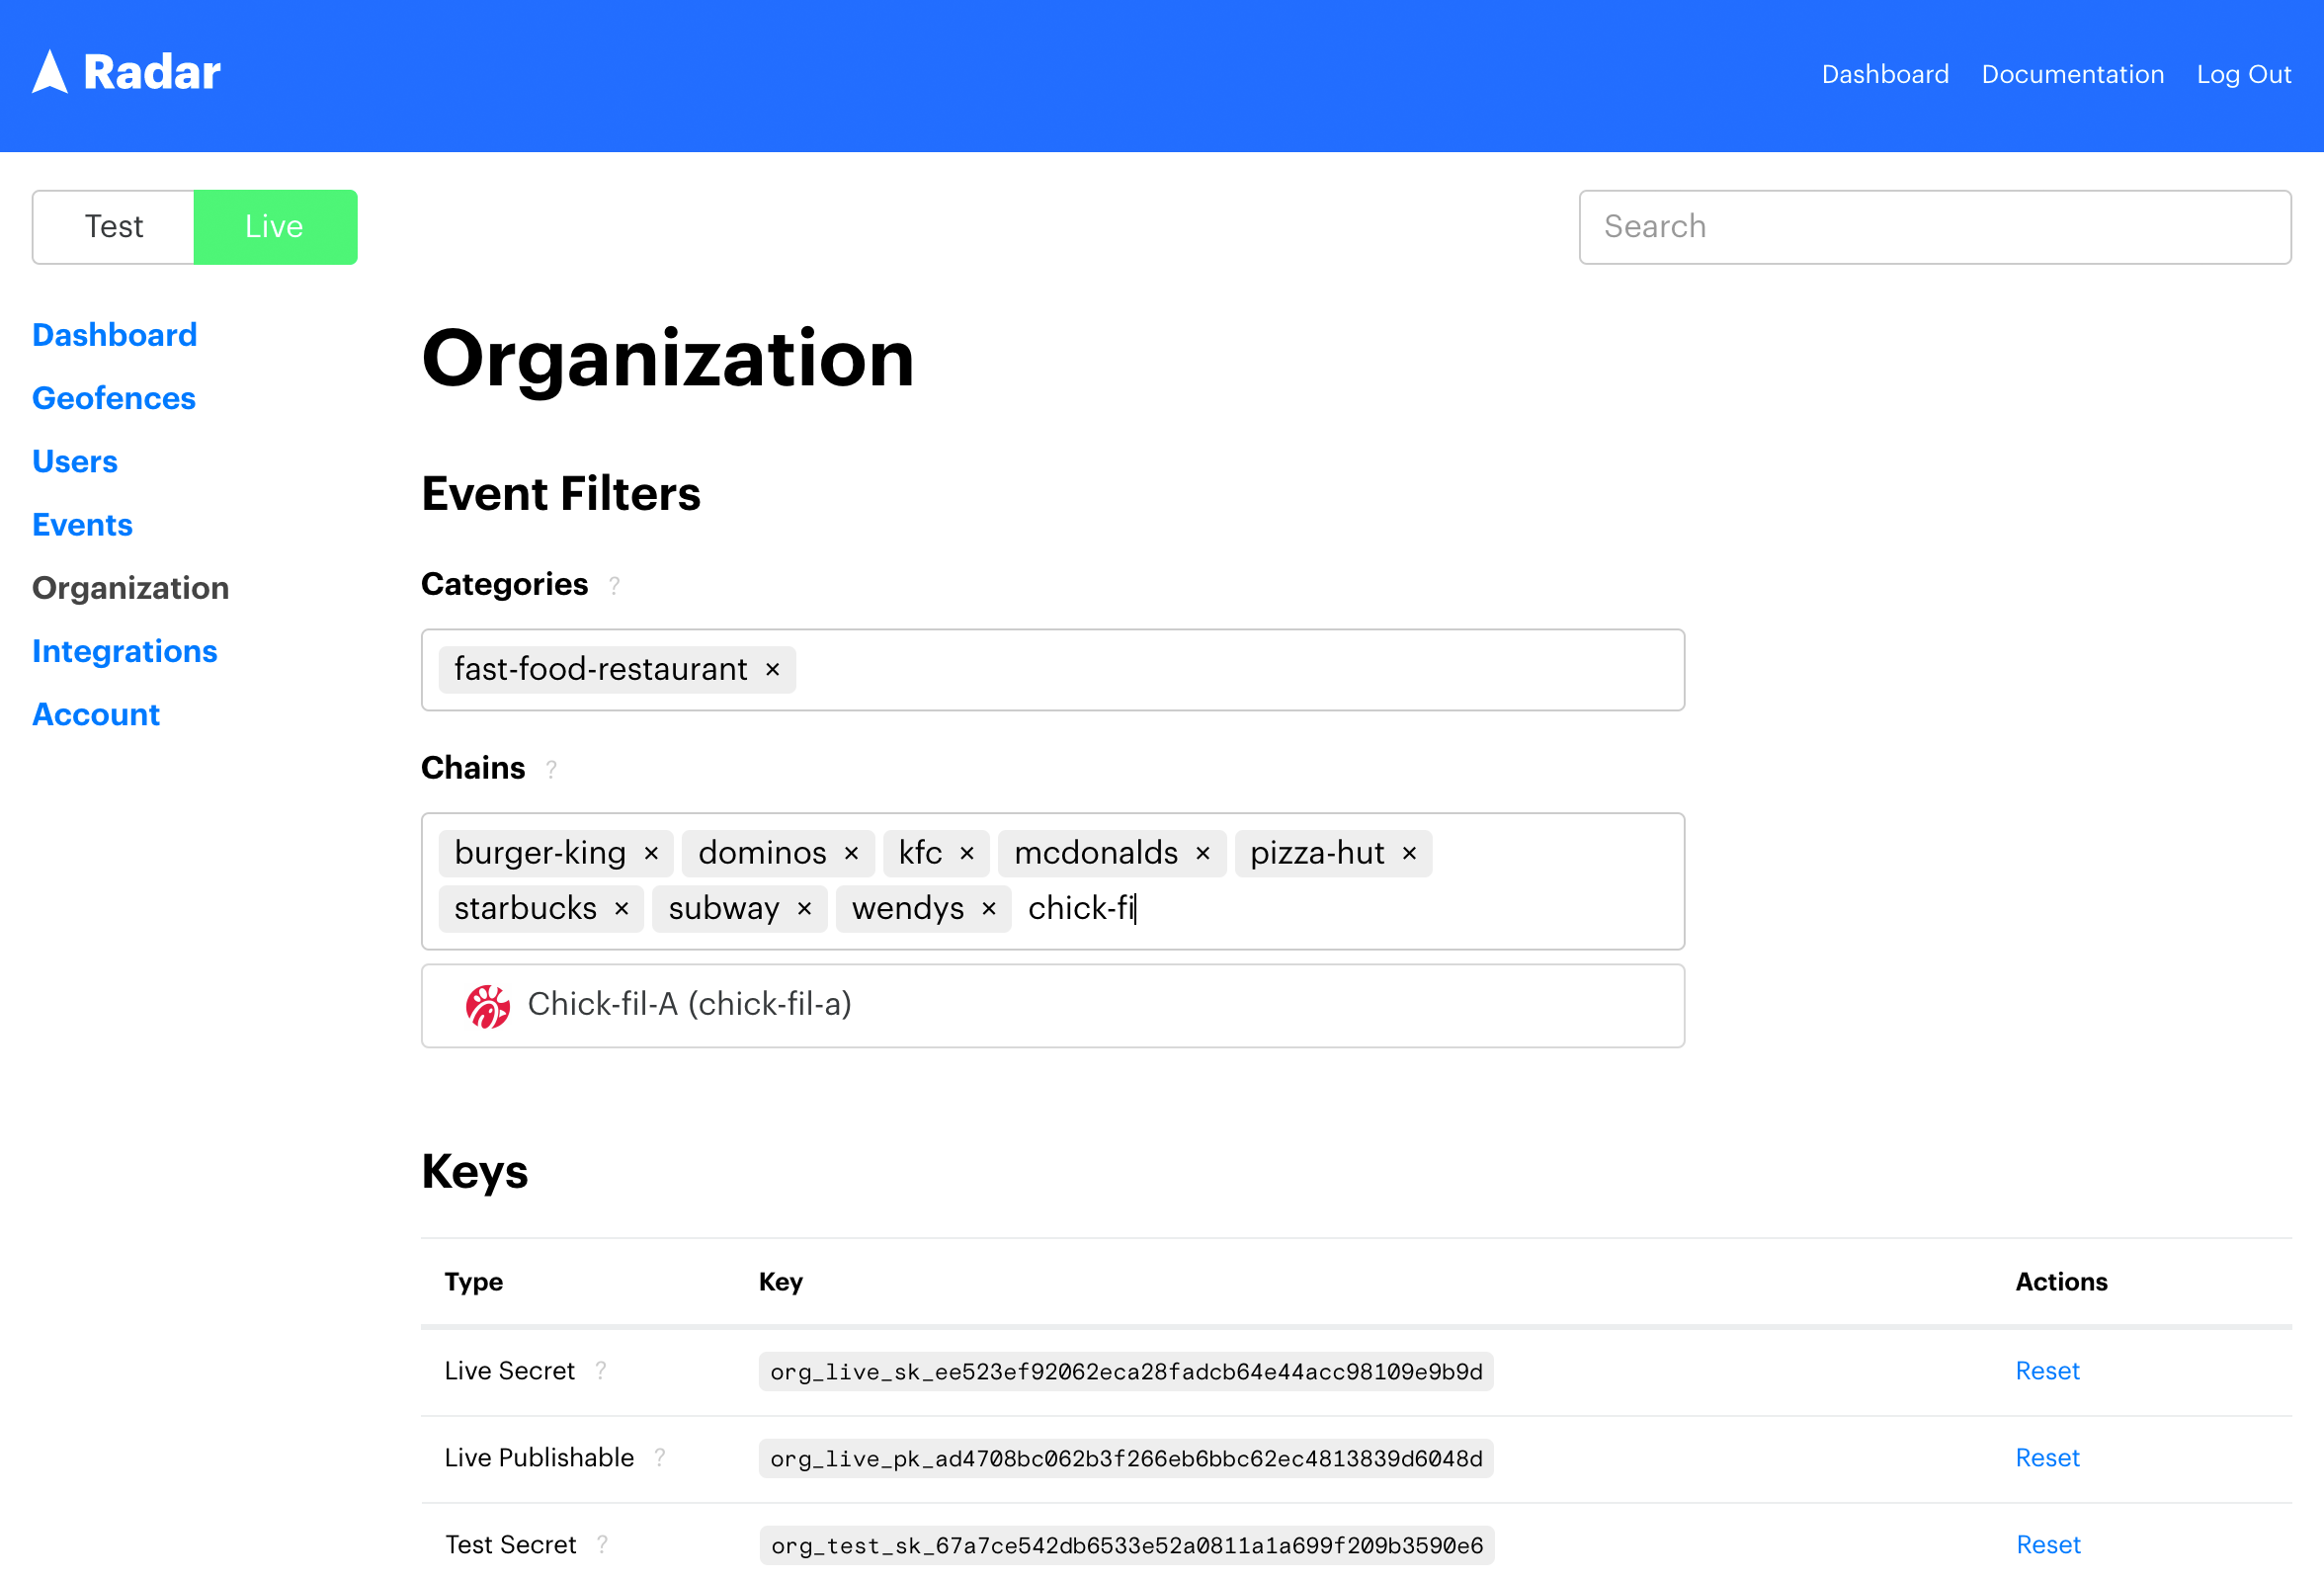The image size is (2324, 1579).
Task: Click the Account sidebar icon
Action: (x=95, y=713)
